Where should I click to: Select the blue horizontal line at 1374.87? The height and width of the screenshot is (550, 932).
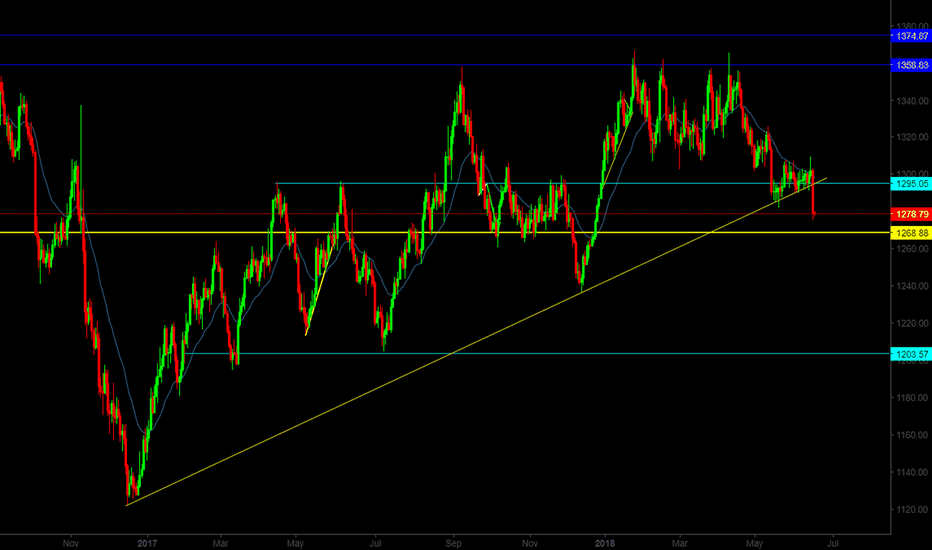tap(445, 36)
